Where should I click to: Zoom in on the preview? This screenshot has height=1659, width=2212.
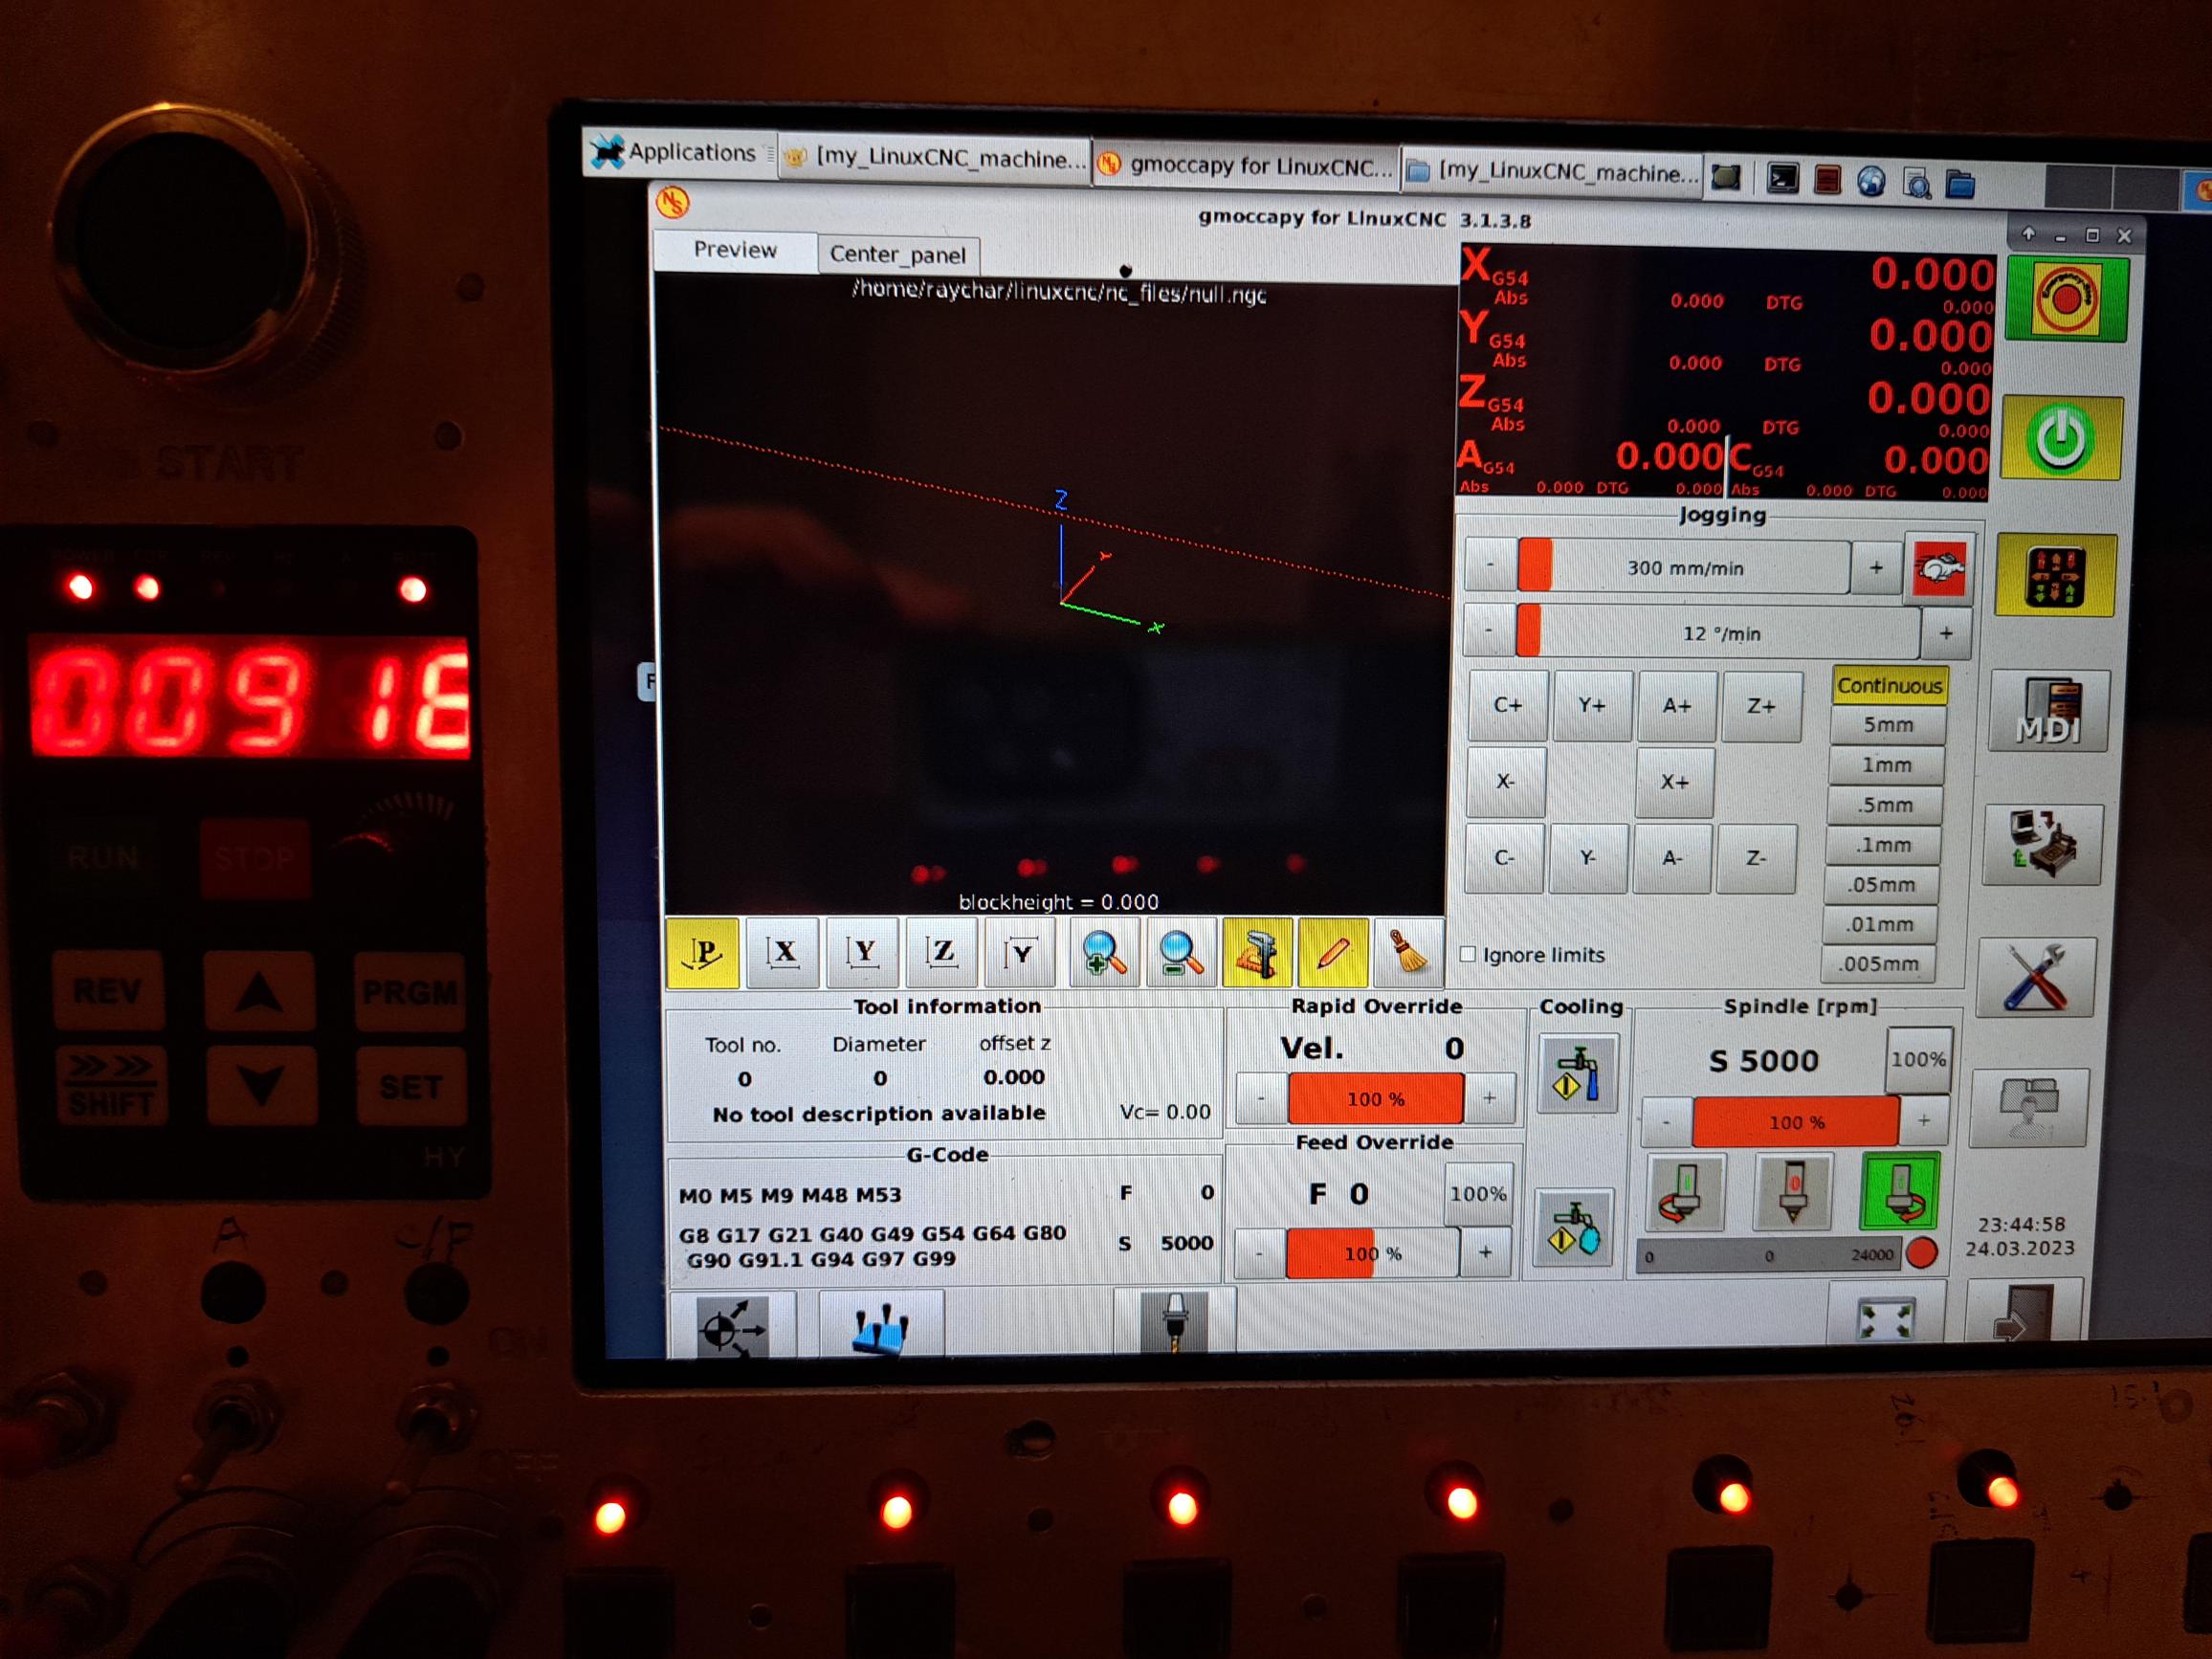click(x=1104, y=953)
